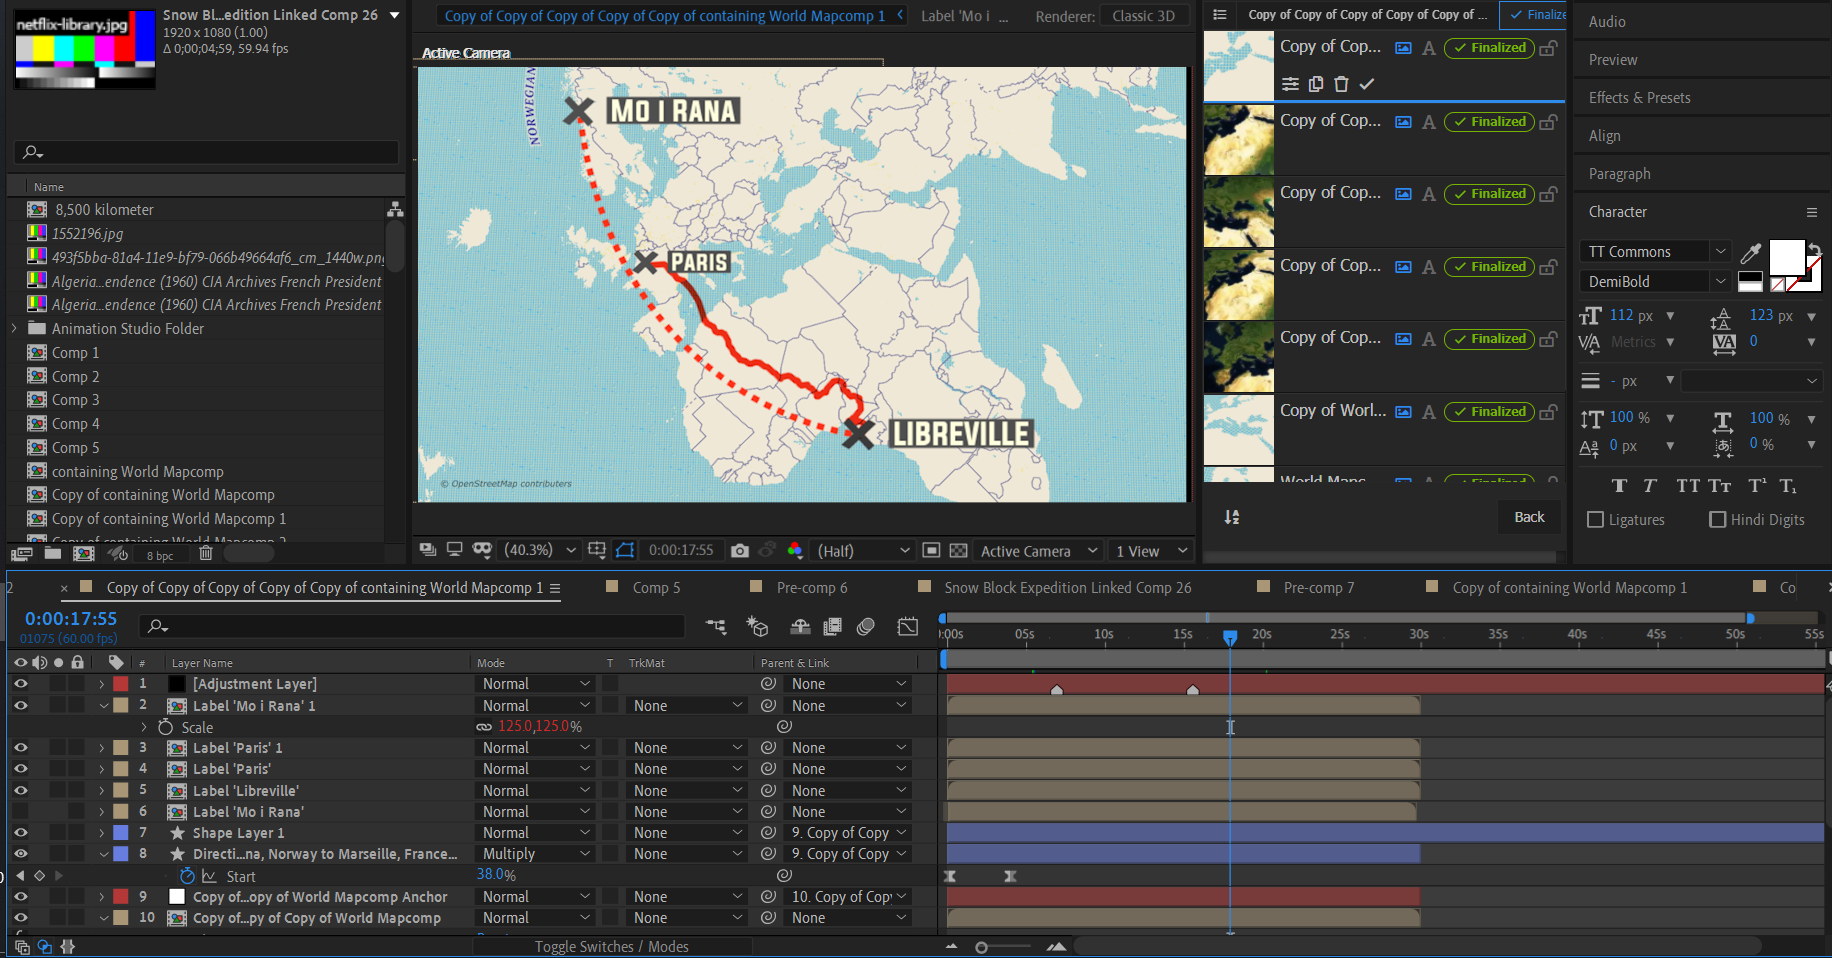This screenshot has height=958, width=1832.
Task: Pick a color with the Character eyedropper
Action: pos(1750,253)
